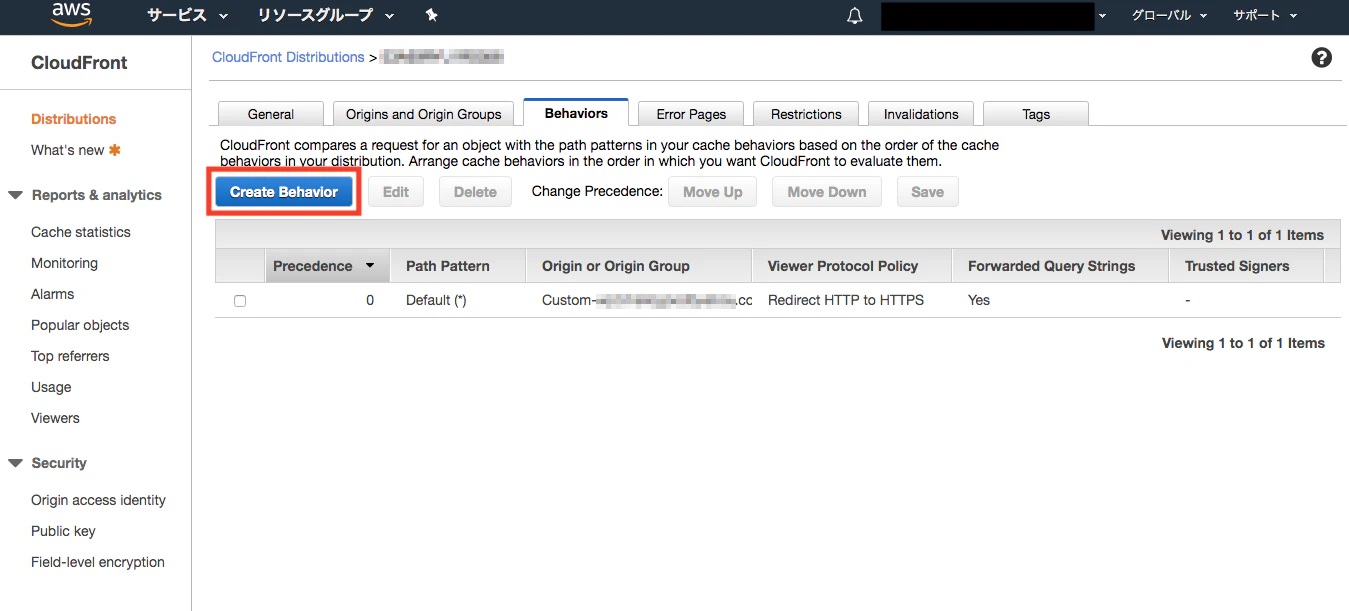Open Origin access identity in sidebar

tap(98, 500)
